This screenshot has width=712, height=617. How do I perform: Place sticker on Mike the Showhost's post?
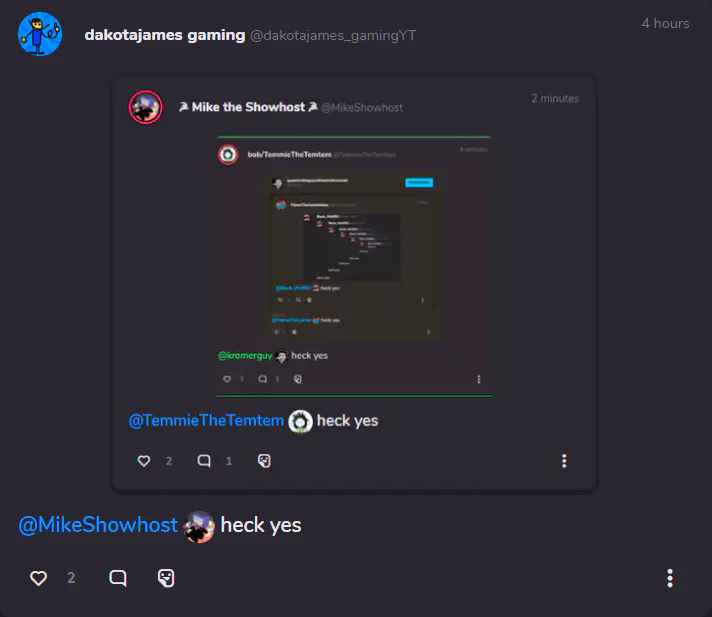tap(264, 461)
